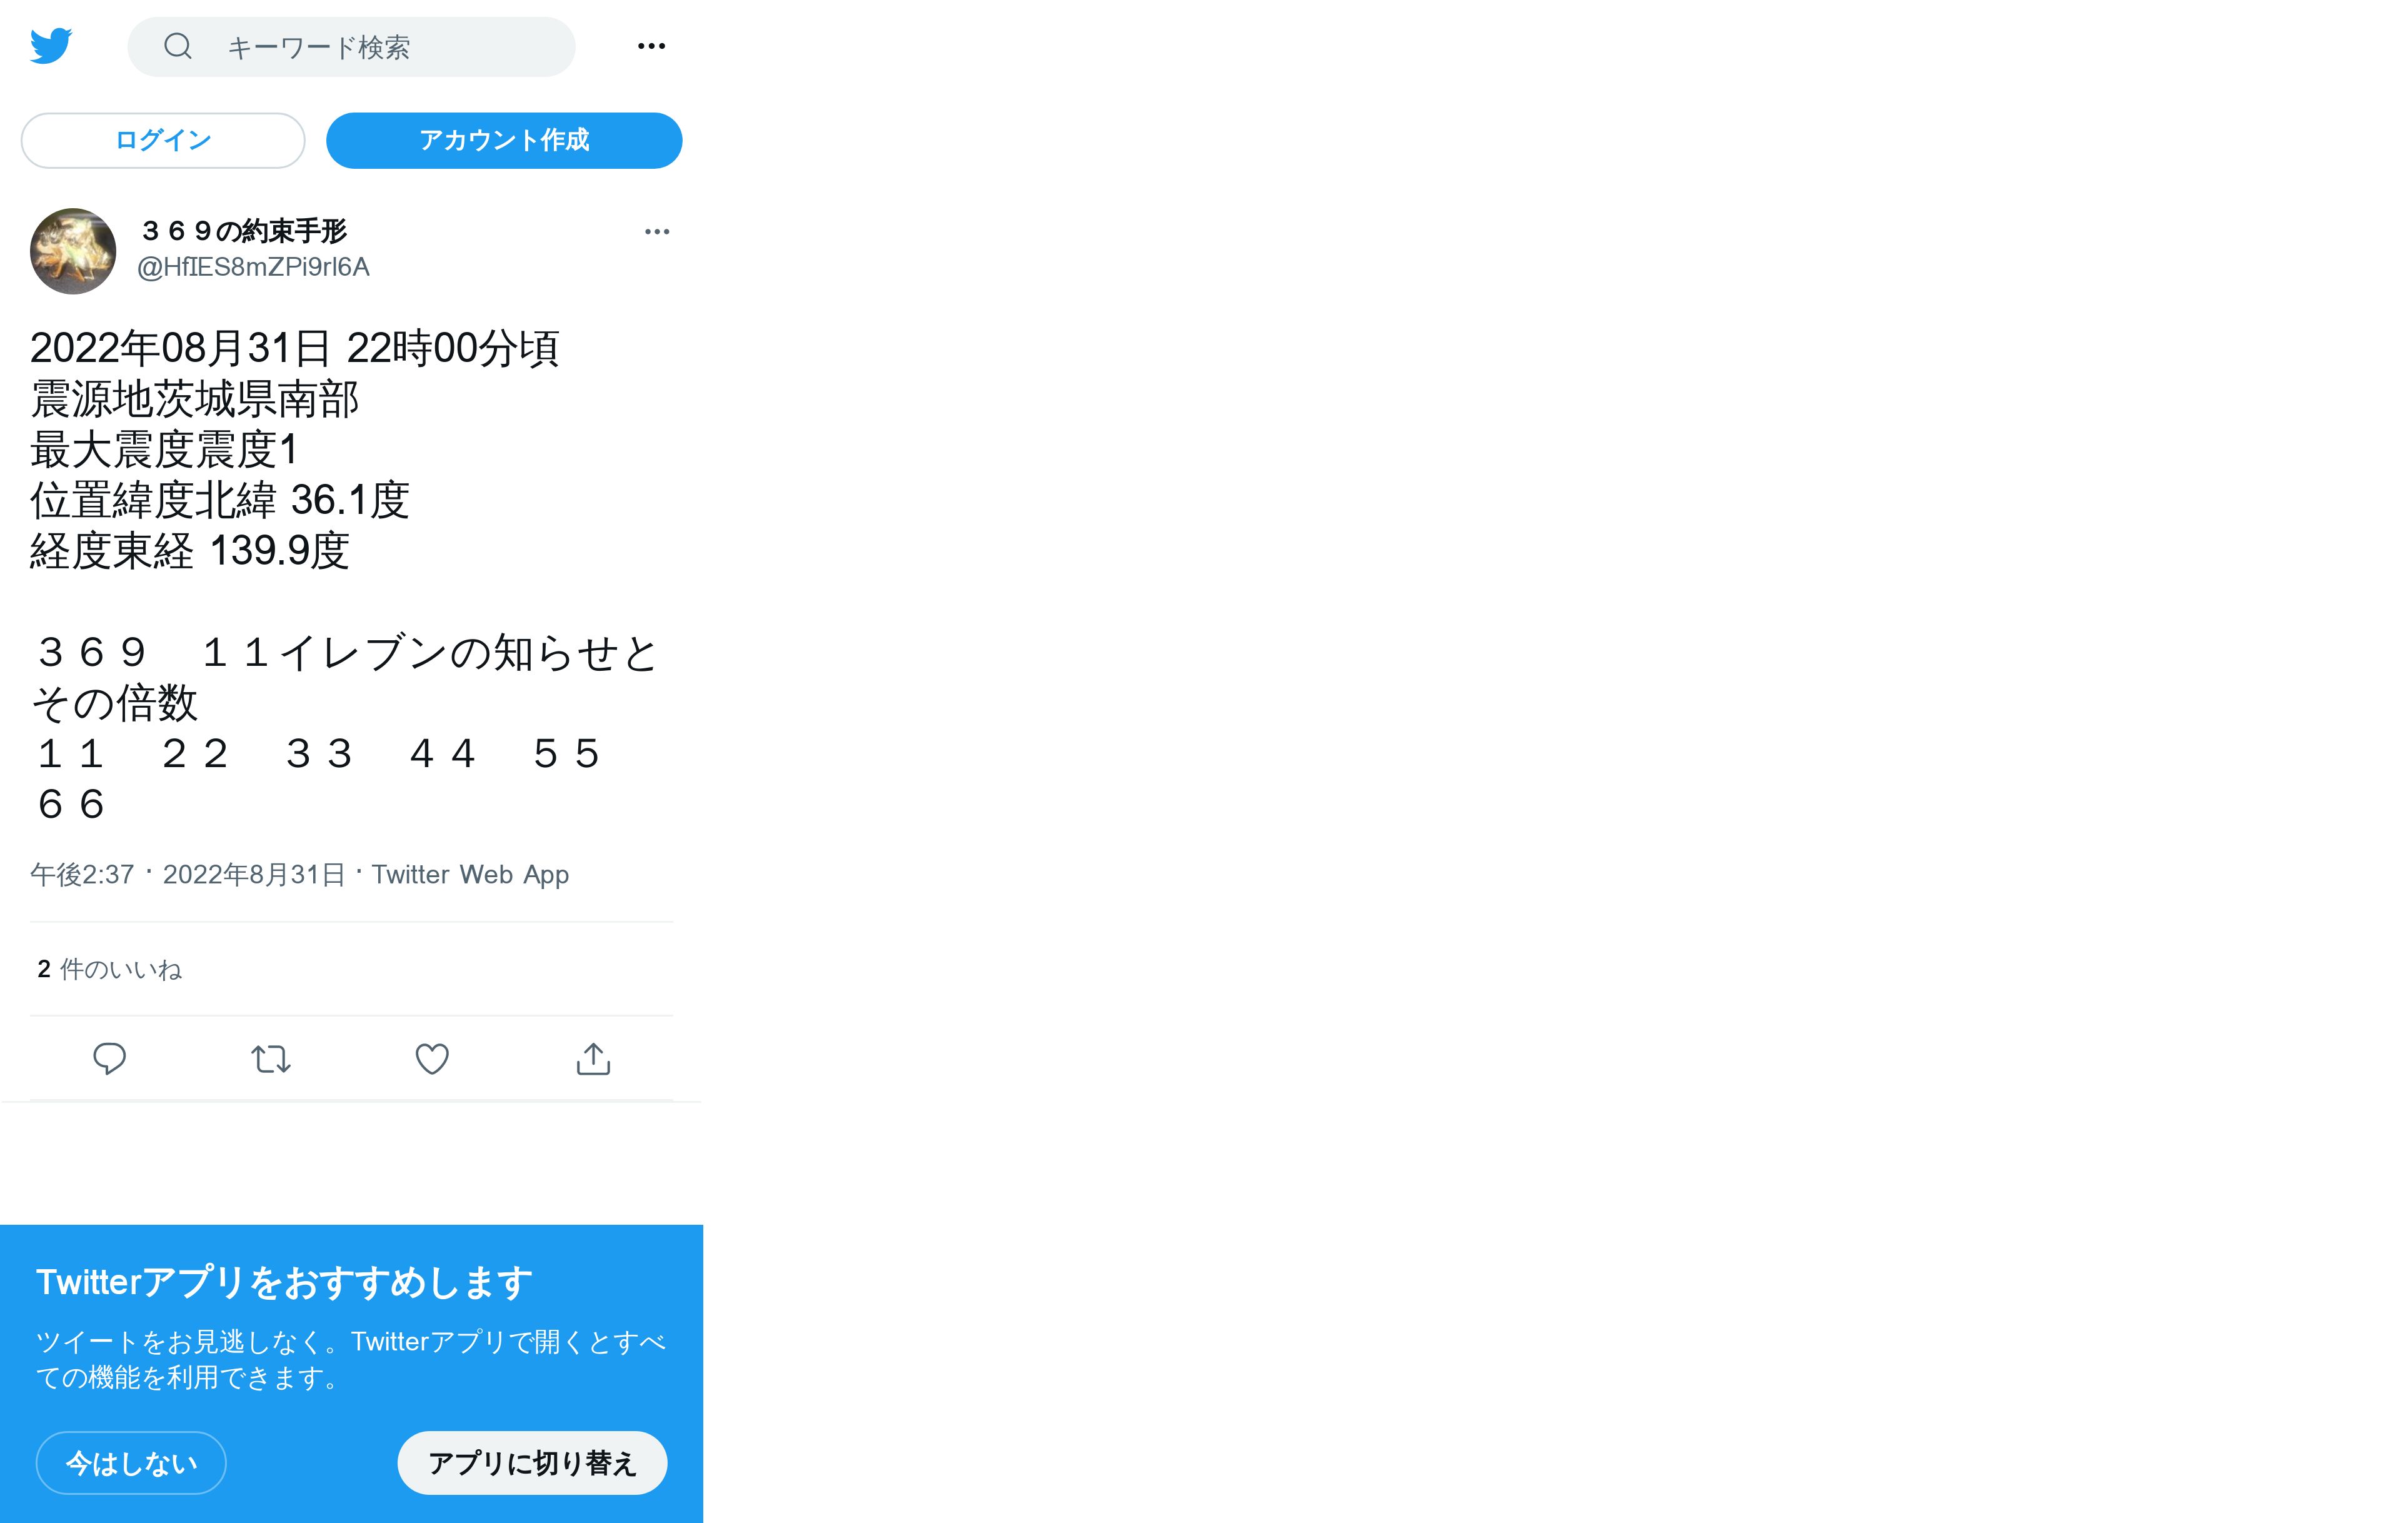Open the user's profile avatar
The image size is (2408, 1523).
[73, 251]
